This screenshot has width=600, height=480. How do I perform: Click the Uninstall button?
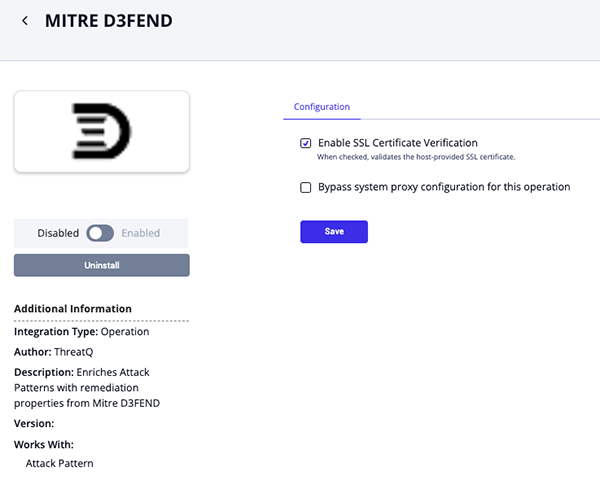(x=102, y=265)
